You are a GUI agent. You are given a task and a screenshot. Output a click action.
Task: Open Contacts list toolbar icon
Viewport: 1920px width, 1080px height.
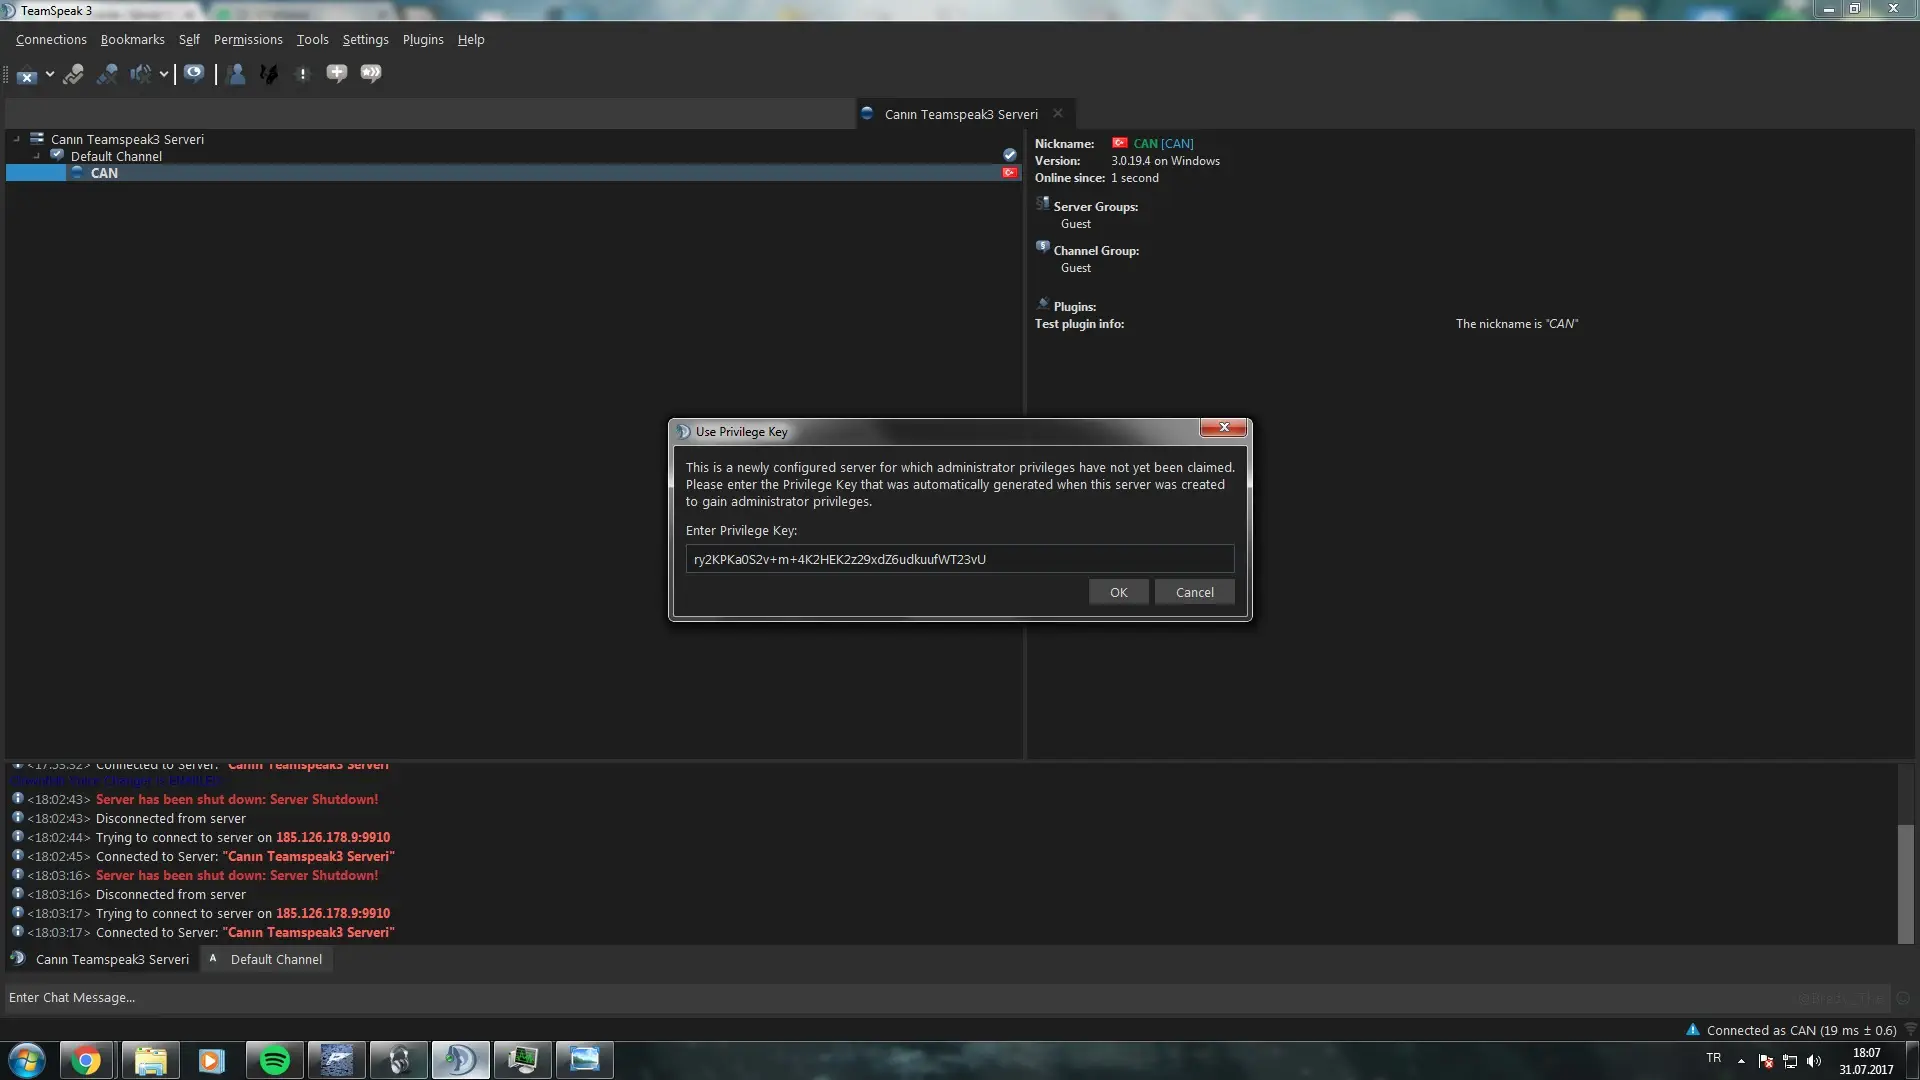click(x=236, y=74)
